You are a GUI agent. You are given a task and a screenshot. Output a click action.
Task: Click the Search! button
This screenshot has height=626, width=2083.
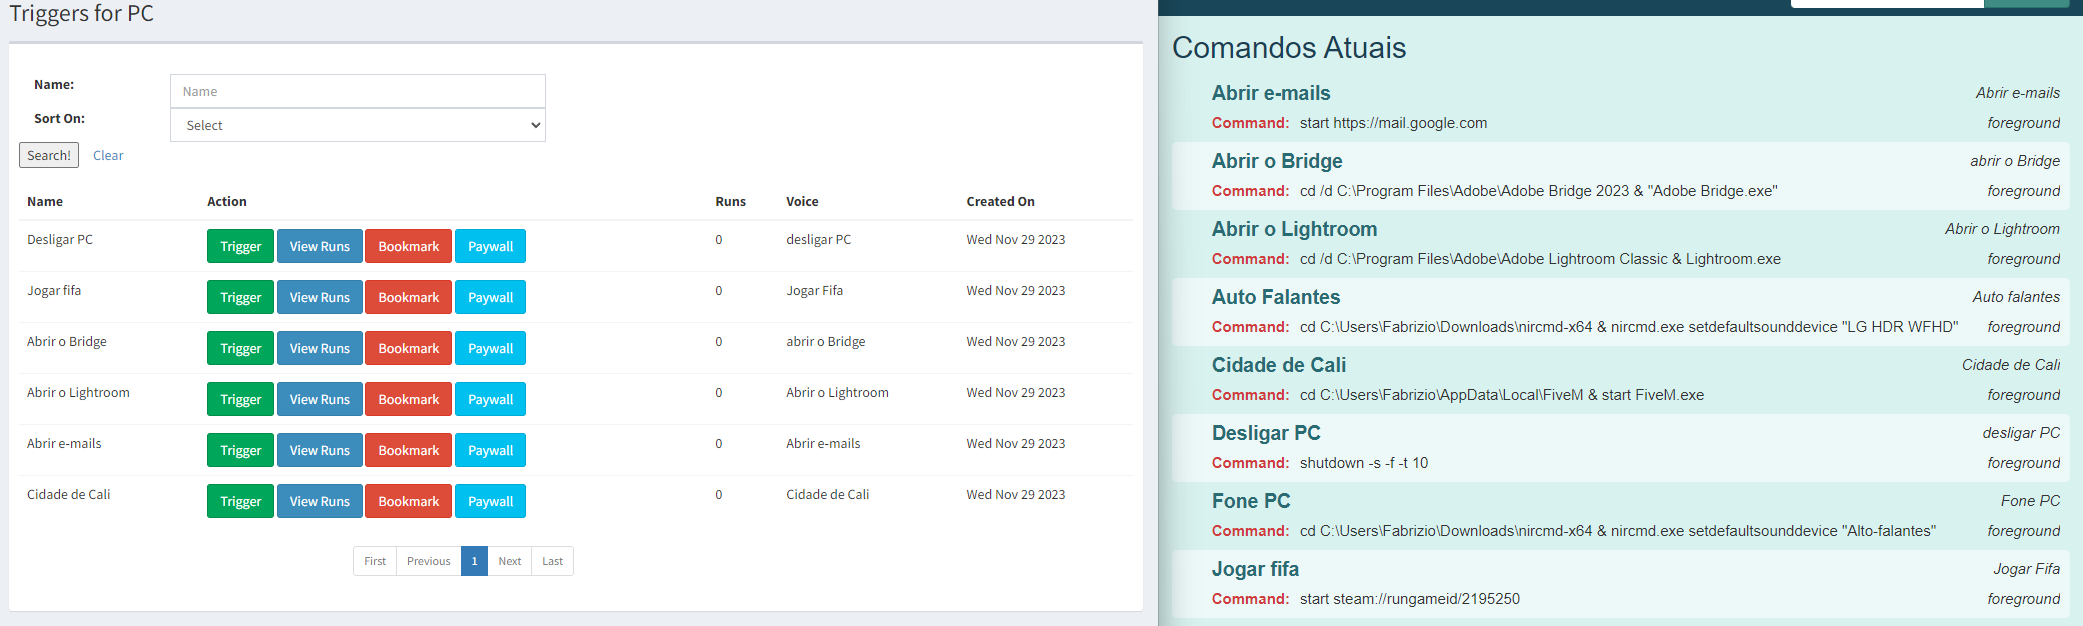click(49, 155)
